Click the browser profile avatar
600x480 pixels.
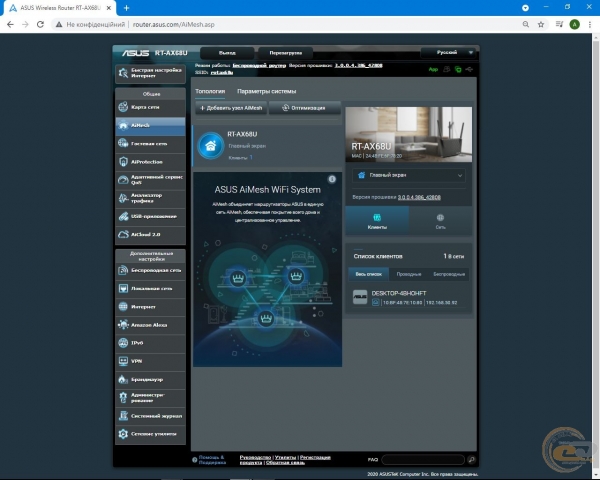(x=574, y=24)
